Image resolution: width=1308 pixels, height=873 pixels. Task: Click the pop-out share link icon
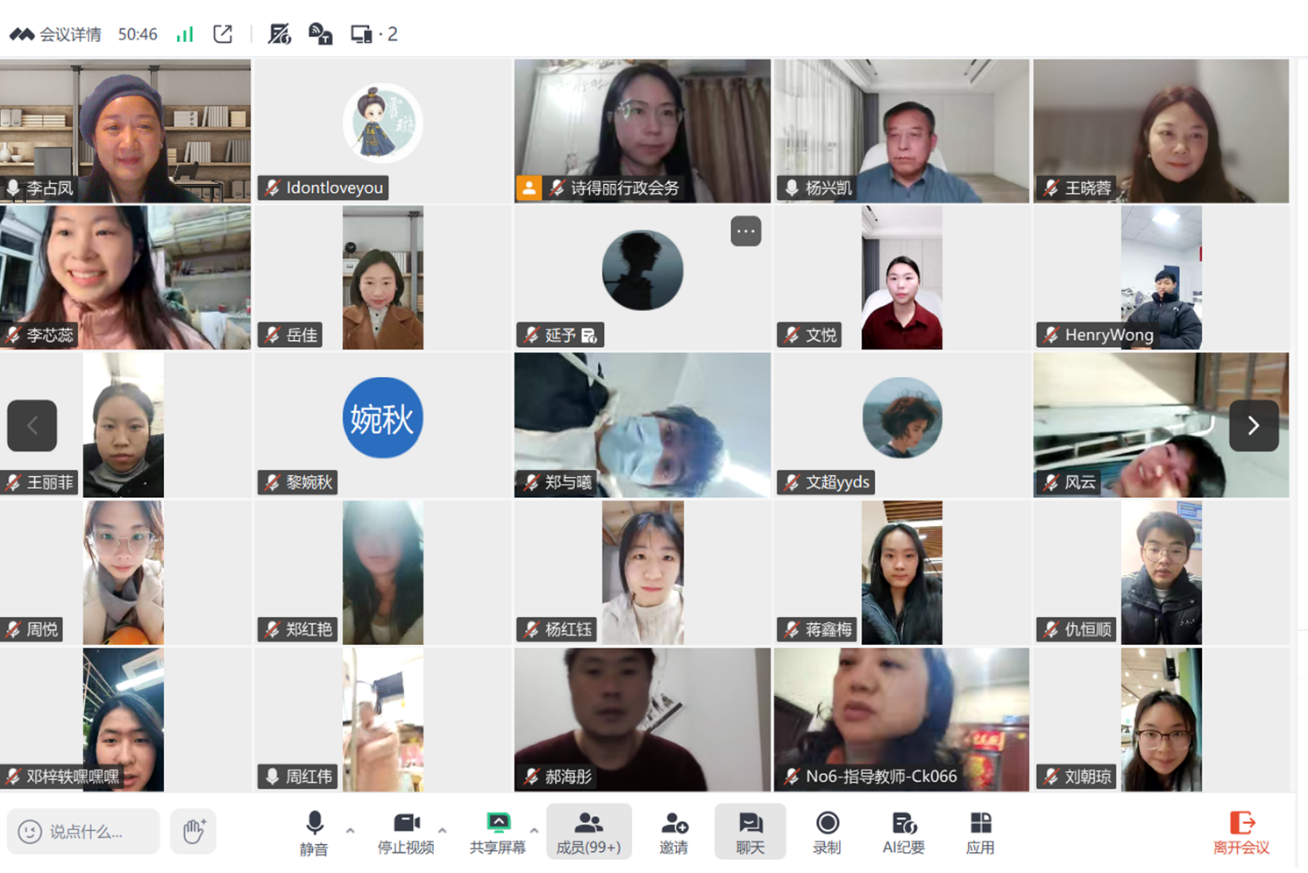pyautogui.click(x=223, y=34)
